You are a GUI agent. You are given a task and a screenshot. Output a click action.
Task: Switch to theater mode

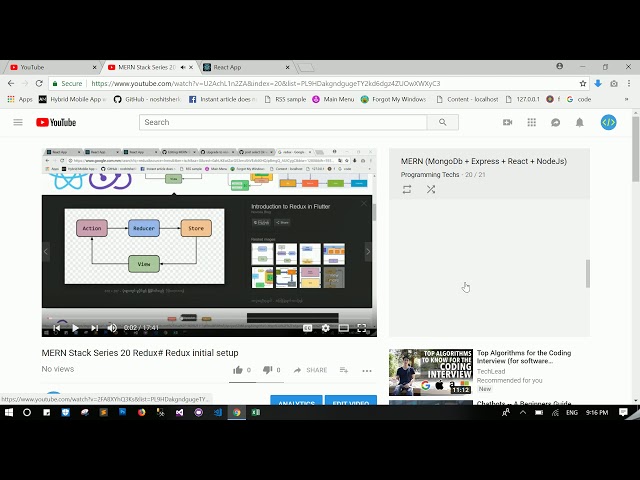pyautogui.click(x=344, y=328)
